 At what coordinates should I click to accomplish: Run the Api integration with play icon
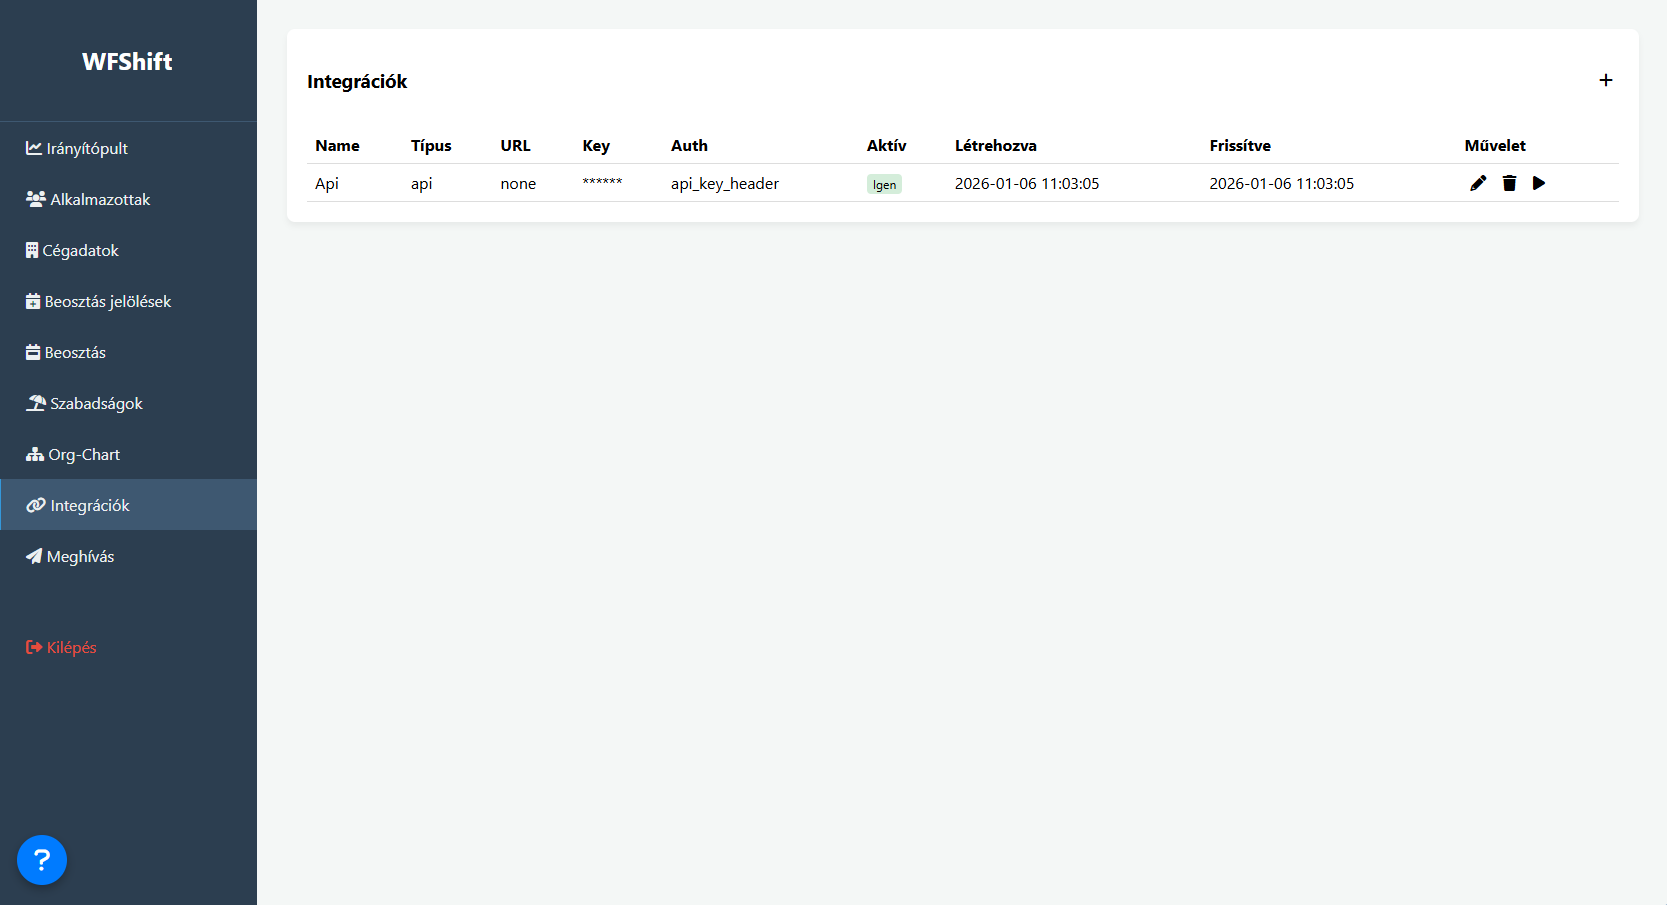1539,183
